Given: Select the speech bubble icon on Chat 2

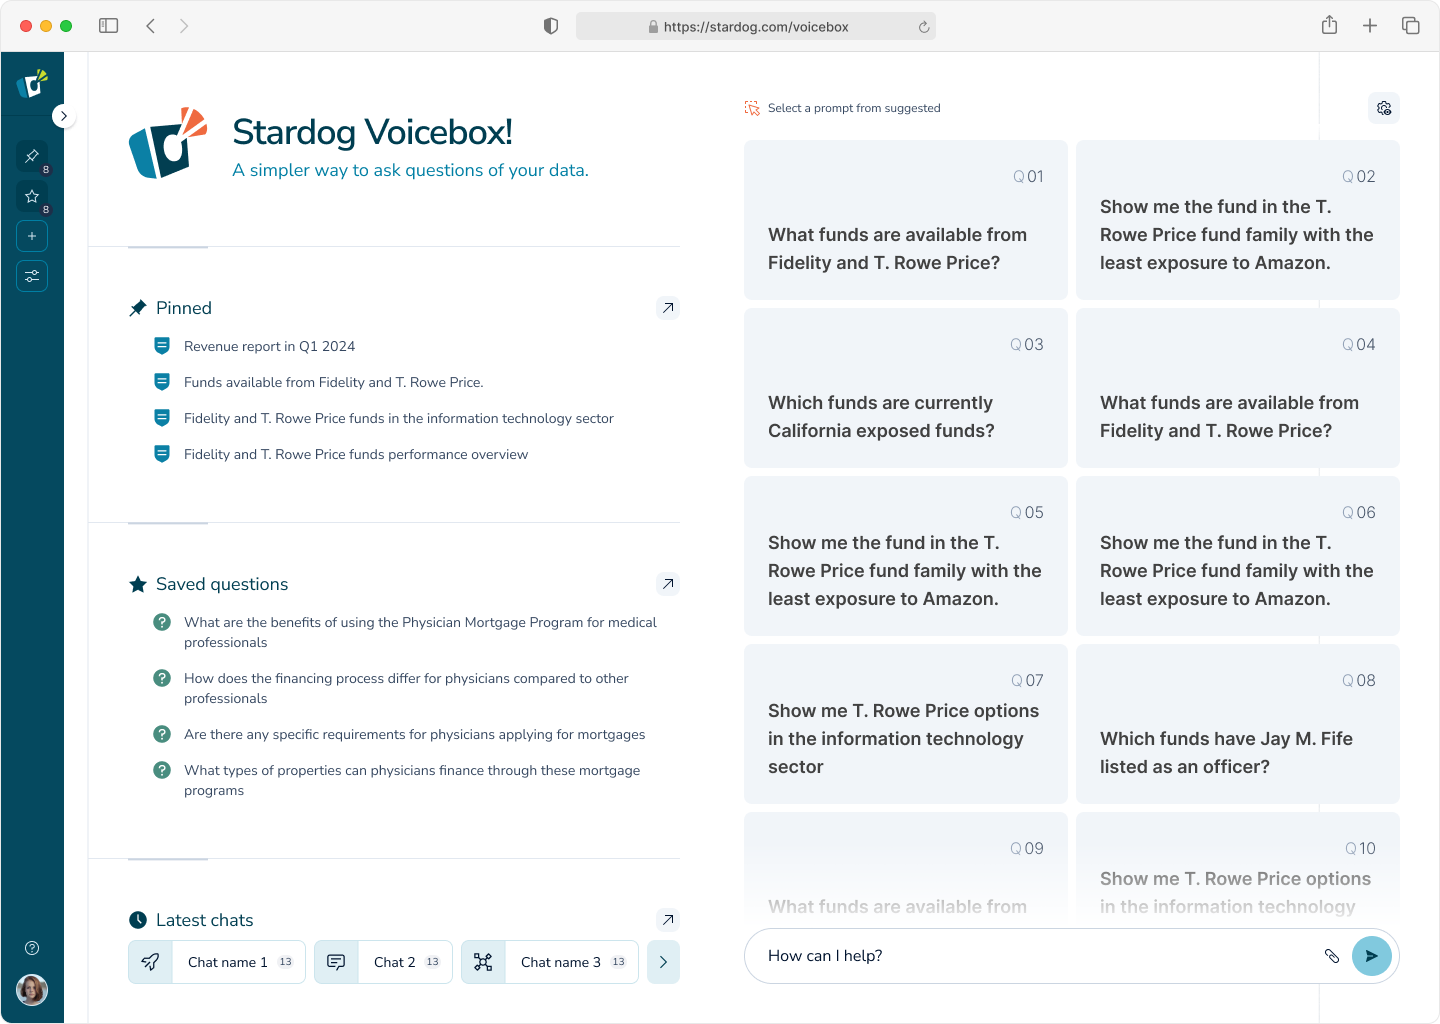Looking at the screenshot, I should point(335,961).
